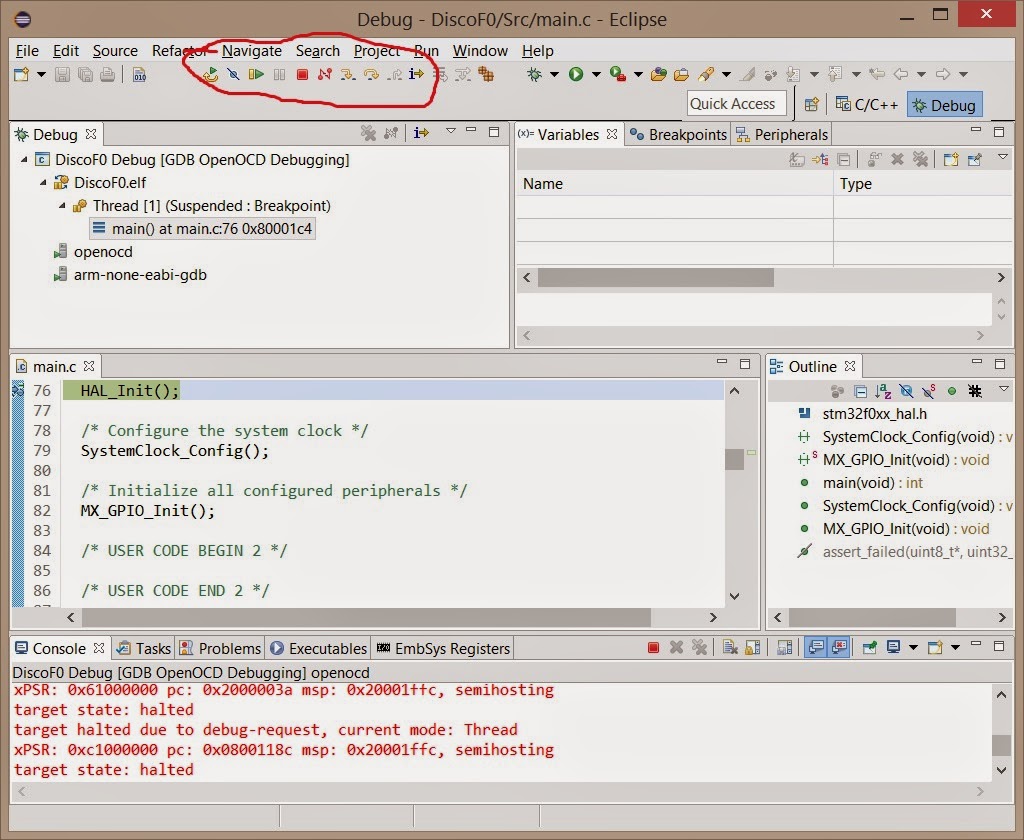Collapse the DiscoF0.elf tree node
1024x840 pixels.
pyautogui.click(x=43, y=182)
